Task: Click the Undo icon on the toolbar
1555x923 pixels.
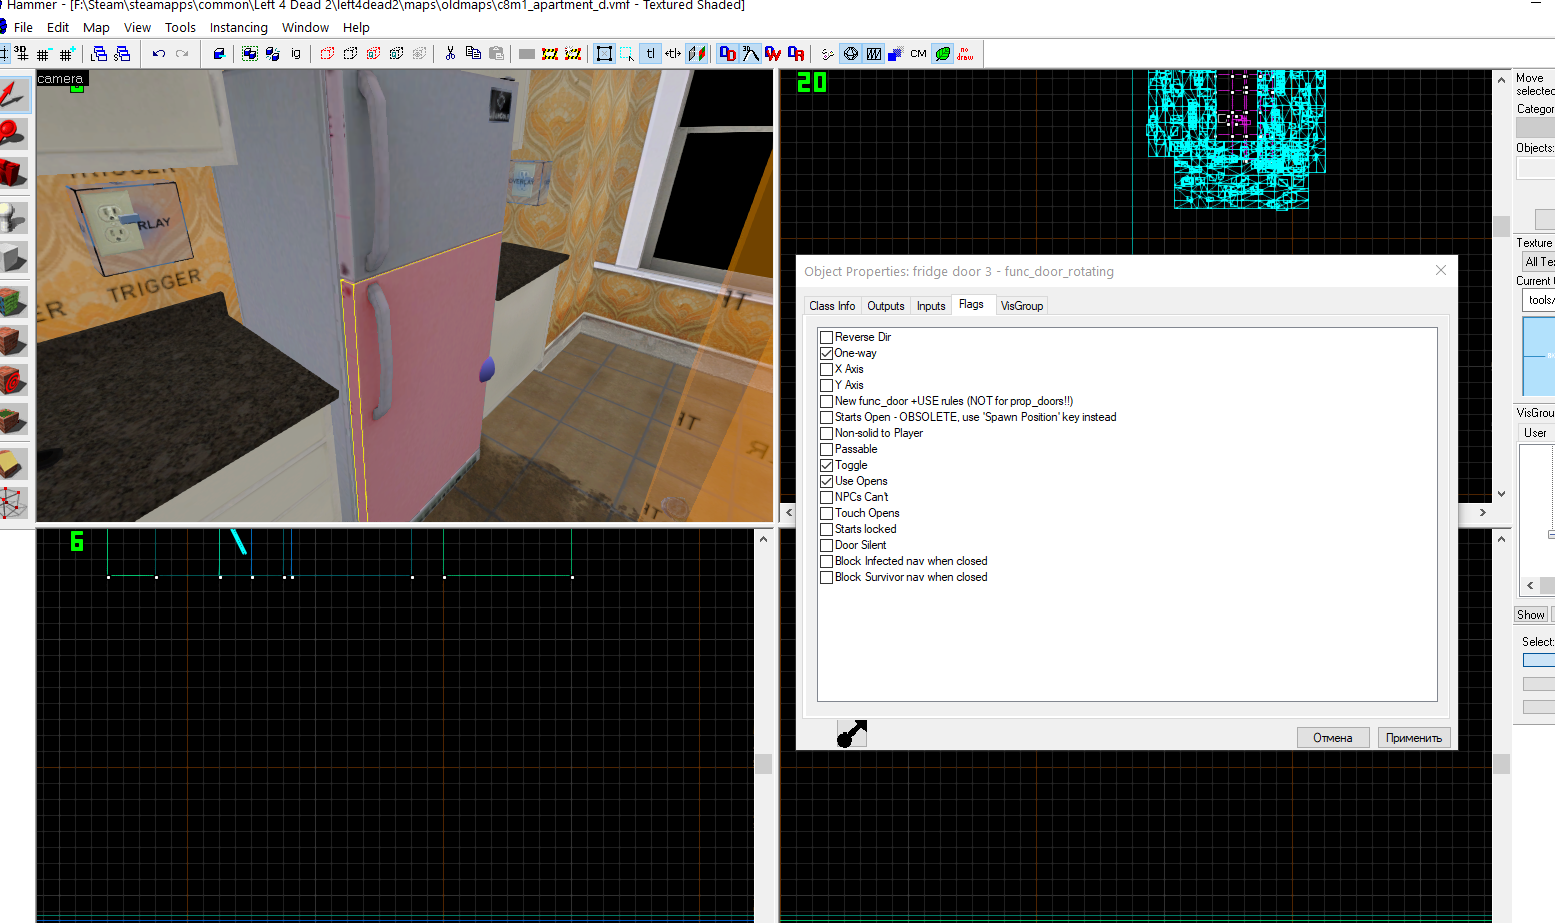Action: 159,53
